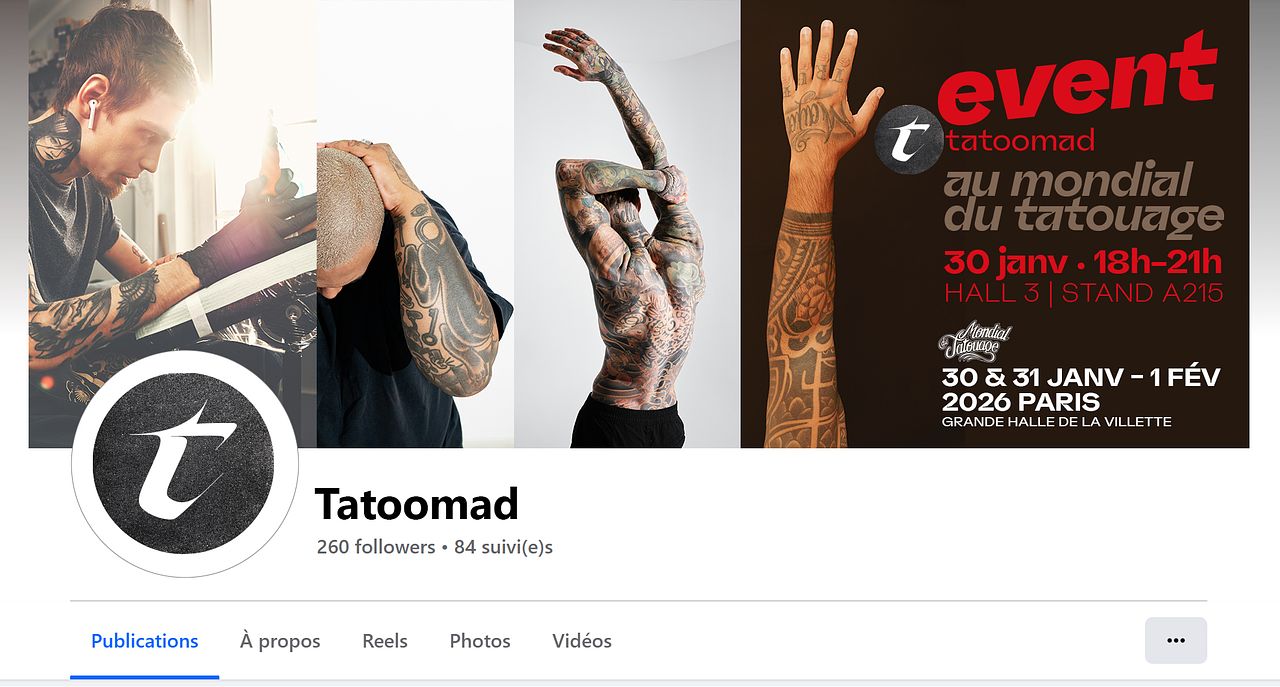Image resolution: width=1280 pixels, height=687 pixels.
Task: Open the À propos tab
Action: (x=280, y=641)
